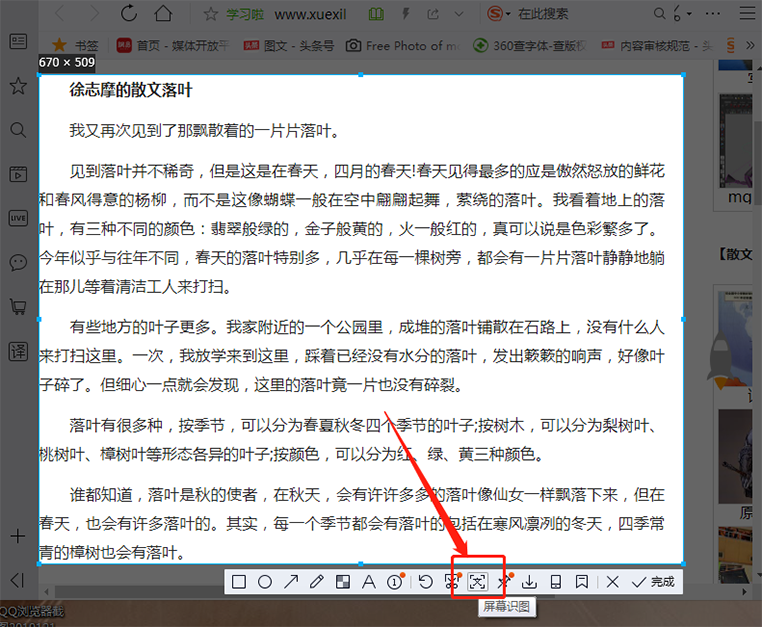Star the current page as favorite
This screenshot has width=762, height=627.
[x=210, y=14]
